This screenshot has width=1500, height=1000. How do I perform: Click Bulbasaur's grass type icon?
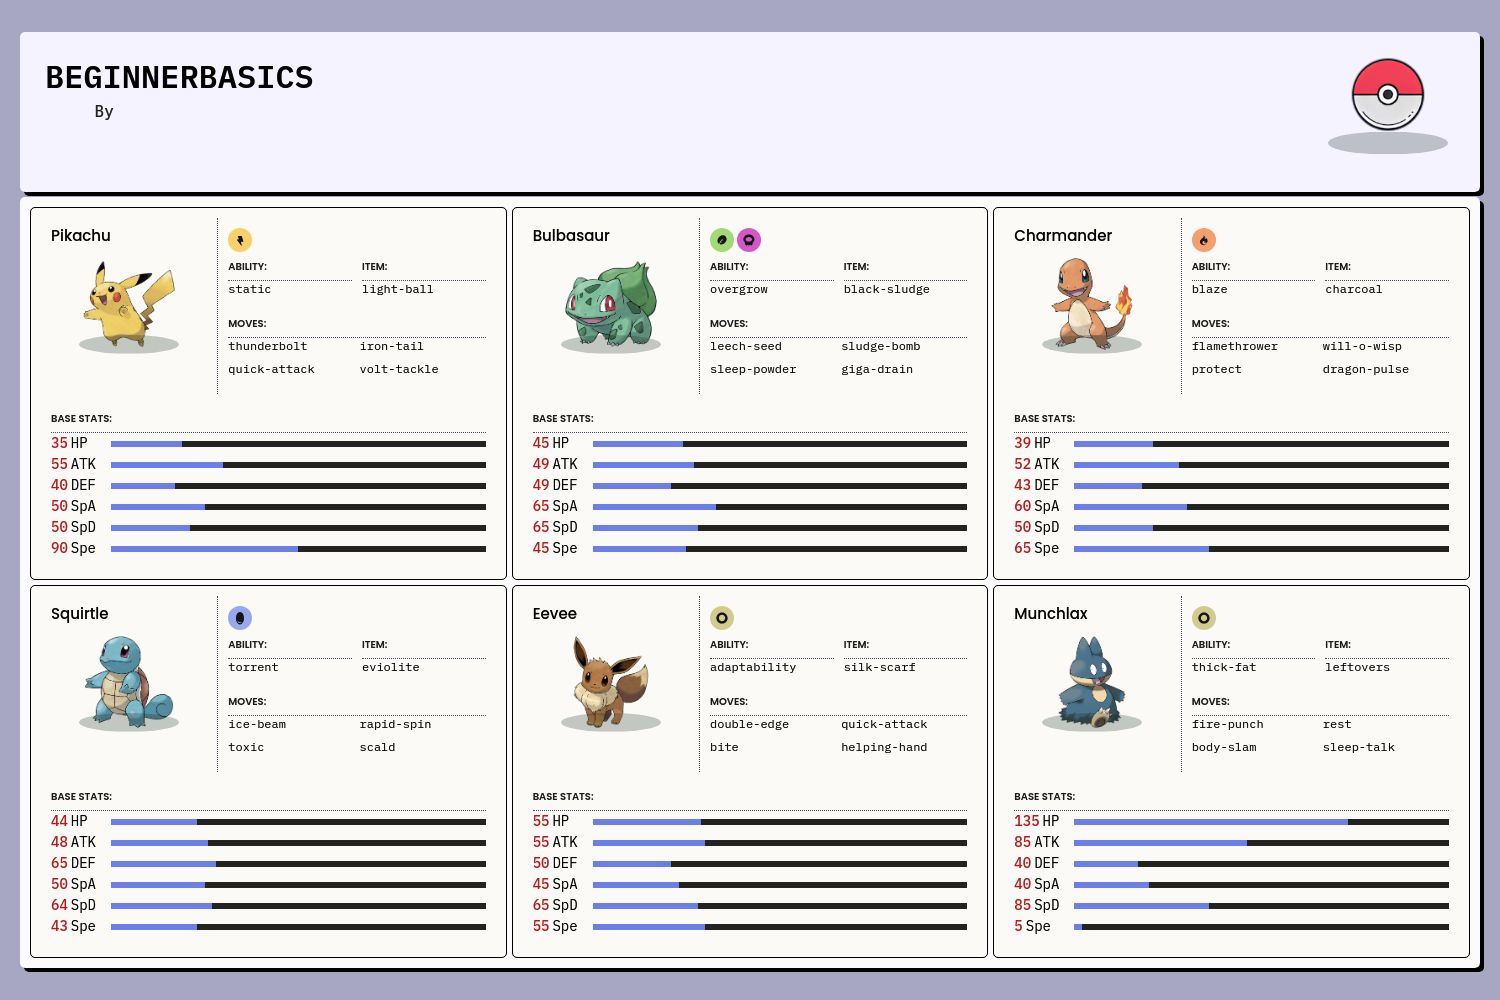722,240
